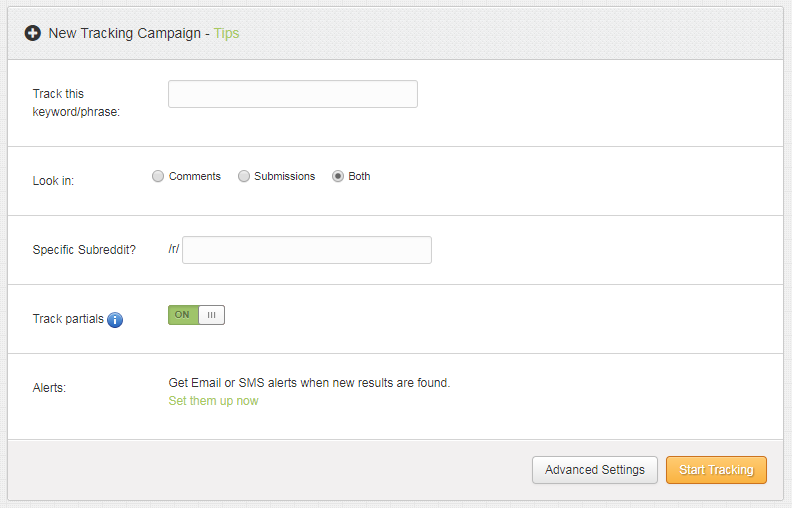This screenshot has height=508, width=792.
Task: Click the /r/ prefix before subreddit field
Action: click(174, 249)
